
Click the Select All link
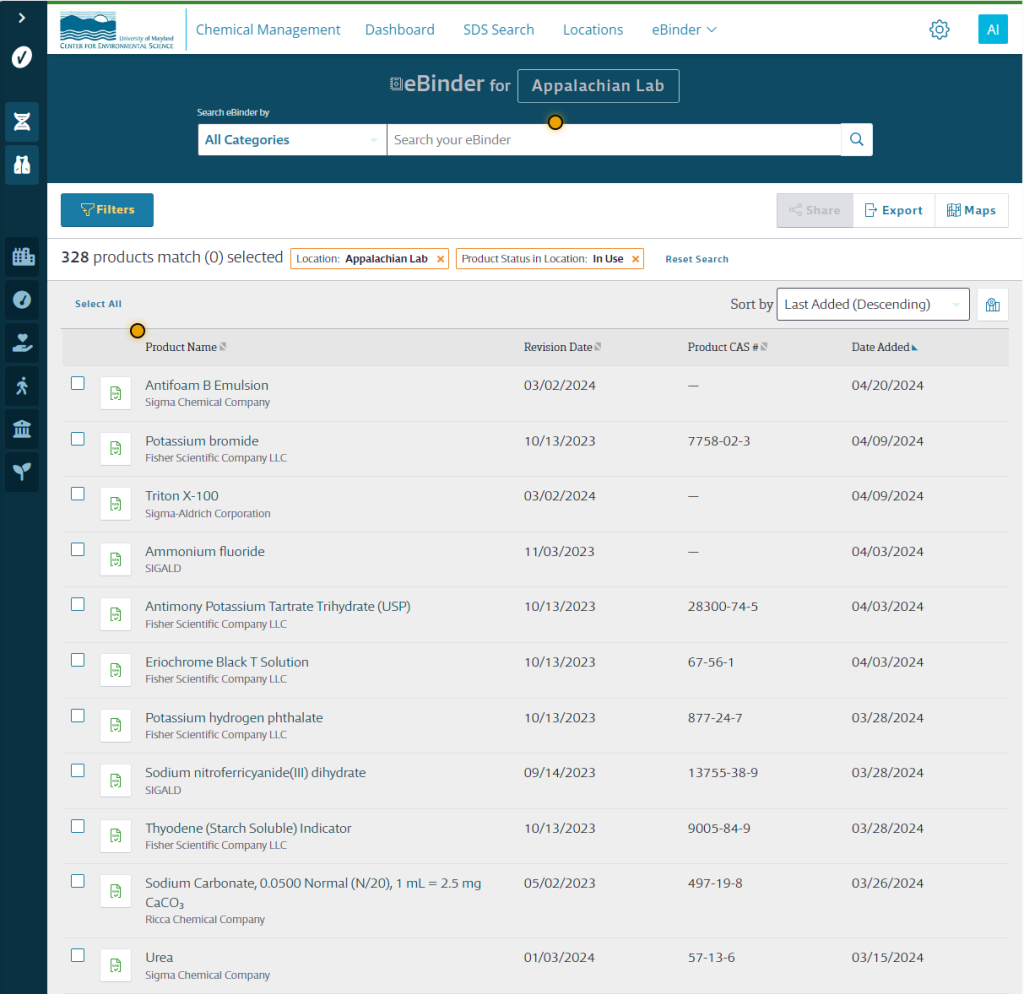coord(98,304)
